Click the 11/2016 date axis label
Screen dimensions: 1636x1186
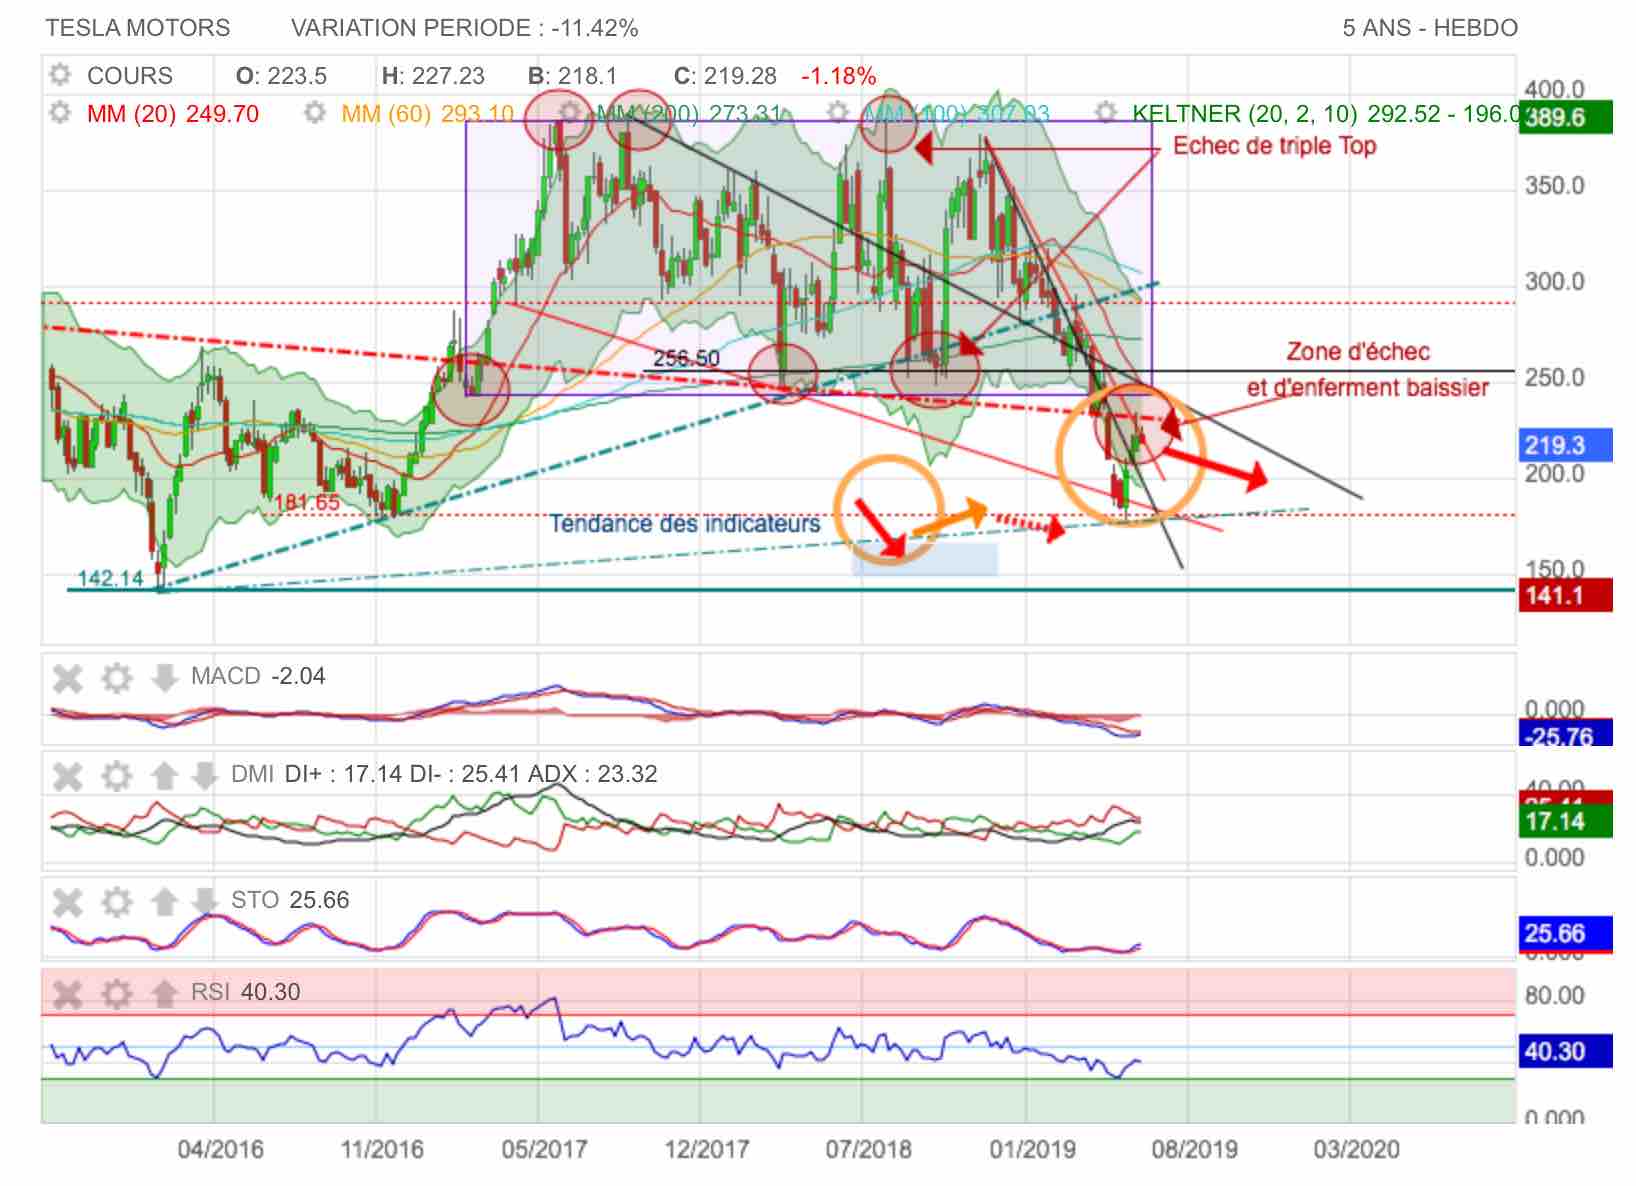click(382, 1149)
